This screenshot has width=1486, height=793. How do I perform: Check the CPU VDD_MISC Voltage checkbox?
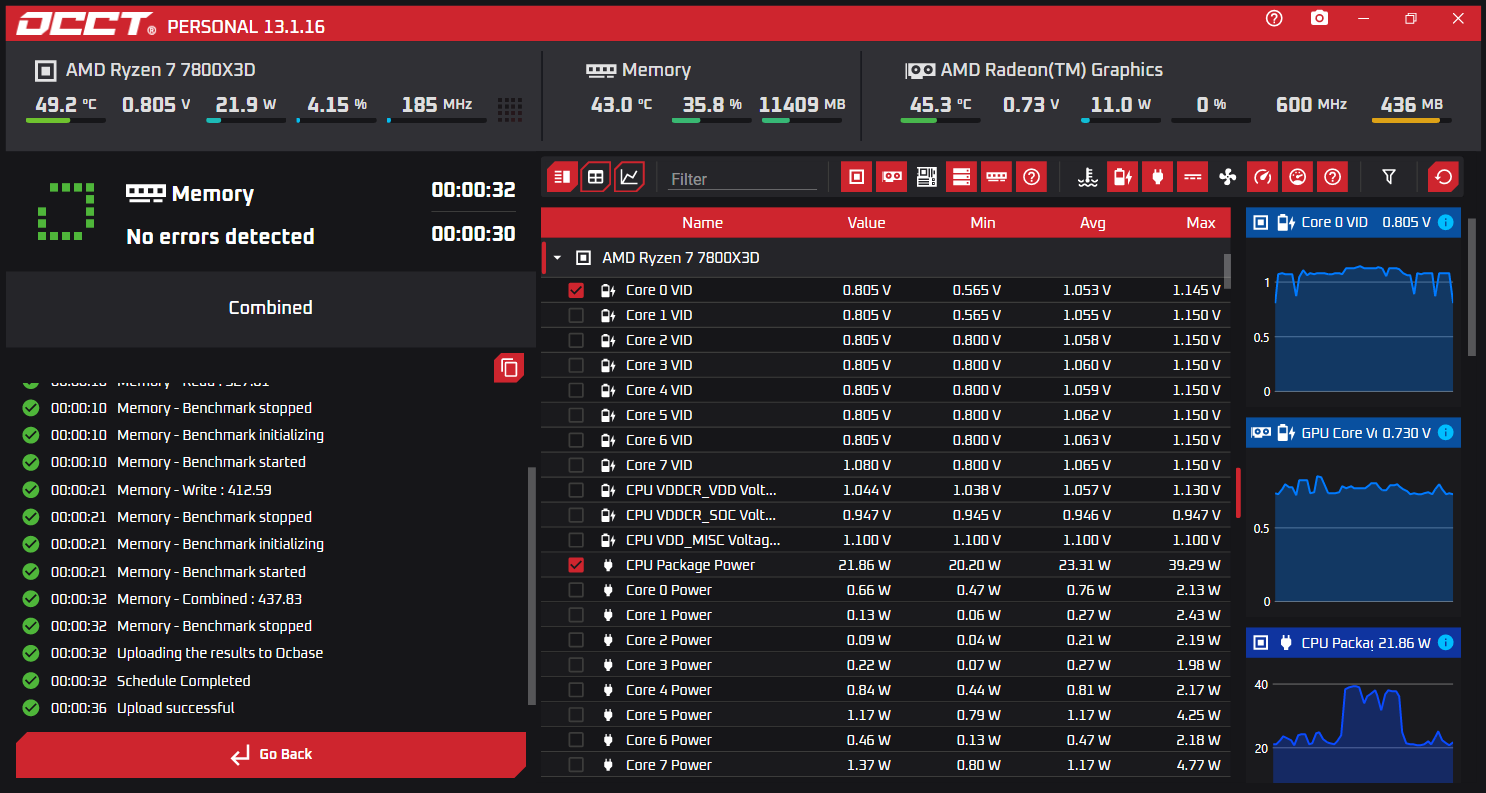pyautogui.click(x=576, y=540)
